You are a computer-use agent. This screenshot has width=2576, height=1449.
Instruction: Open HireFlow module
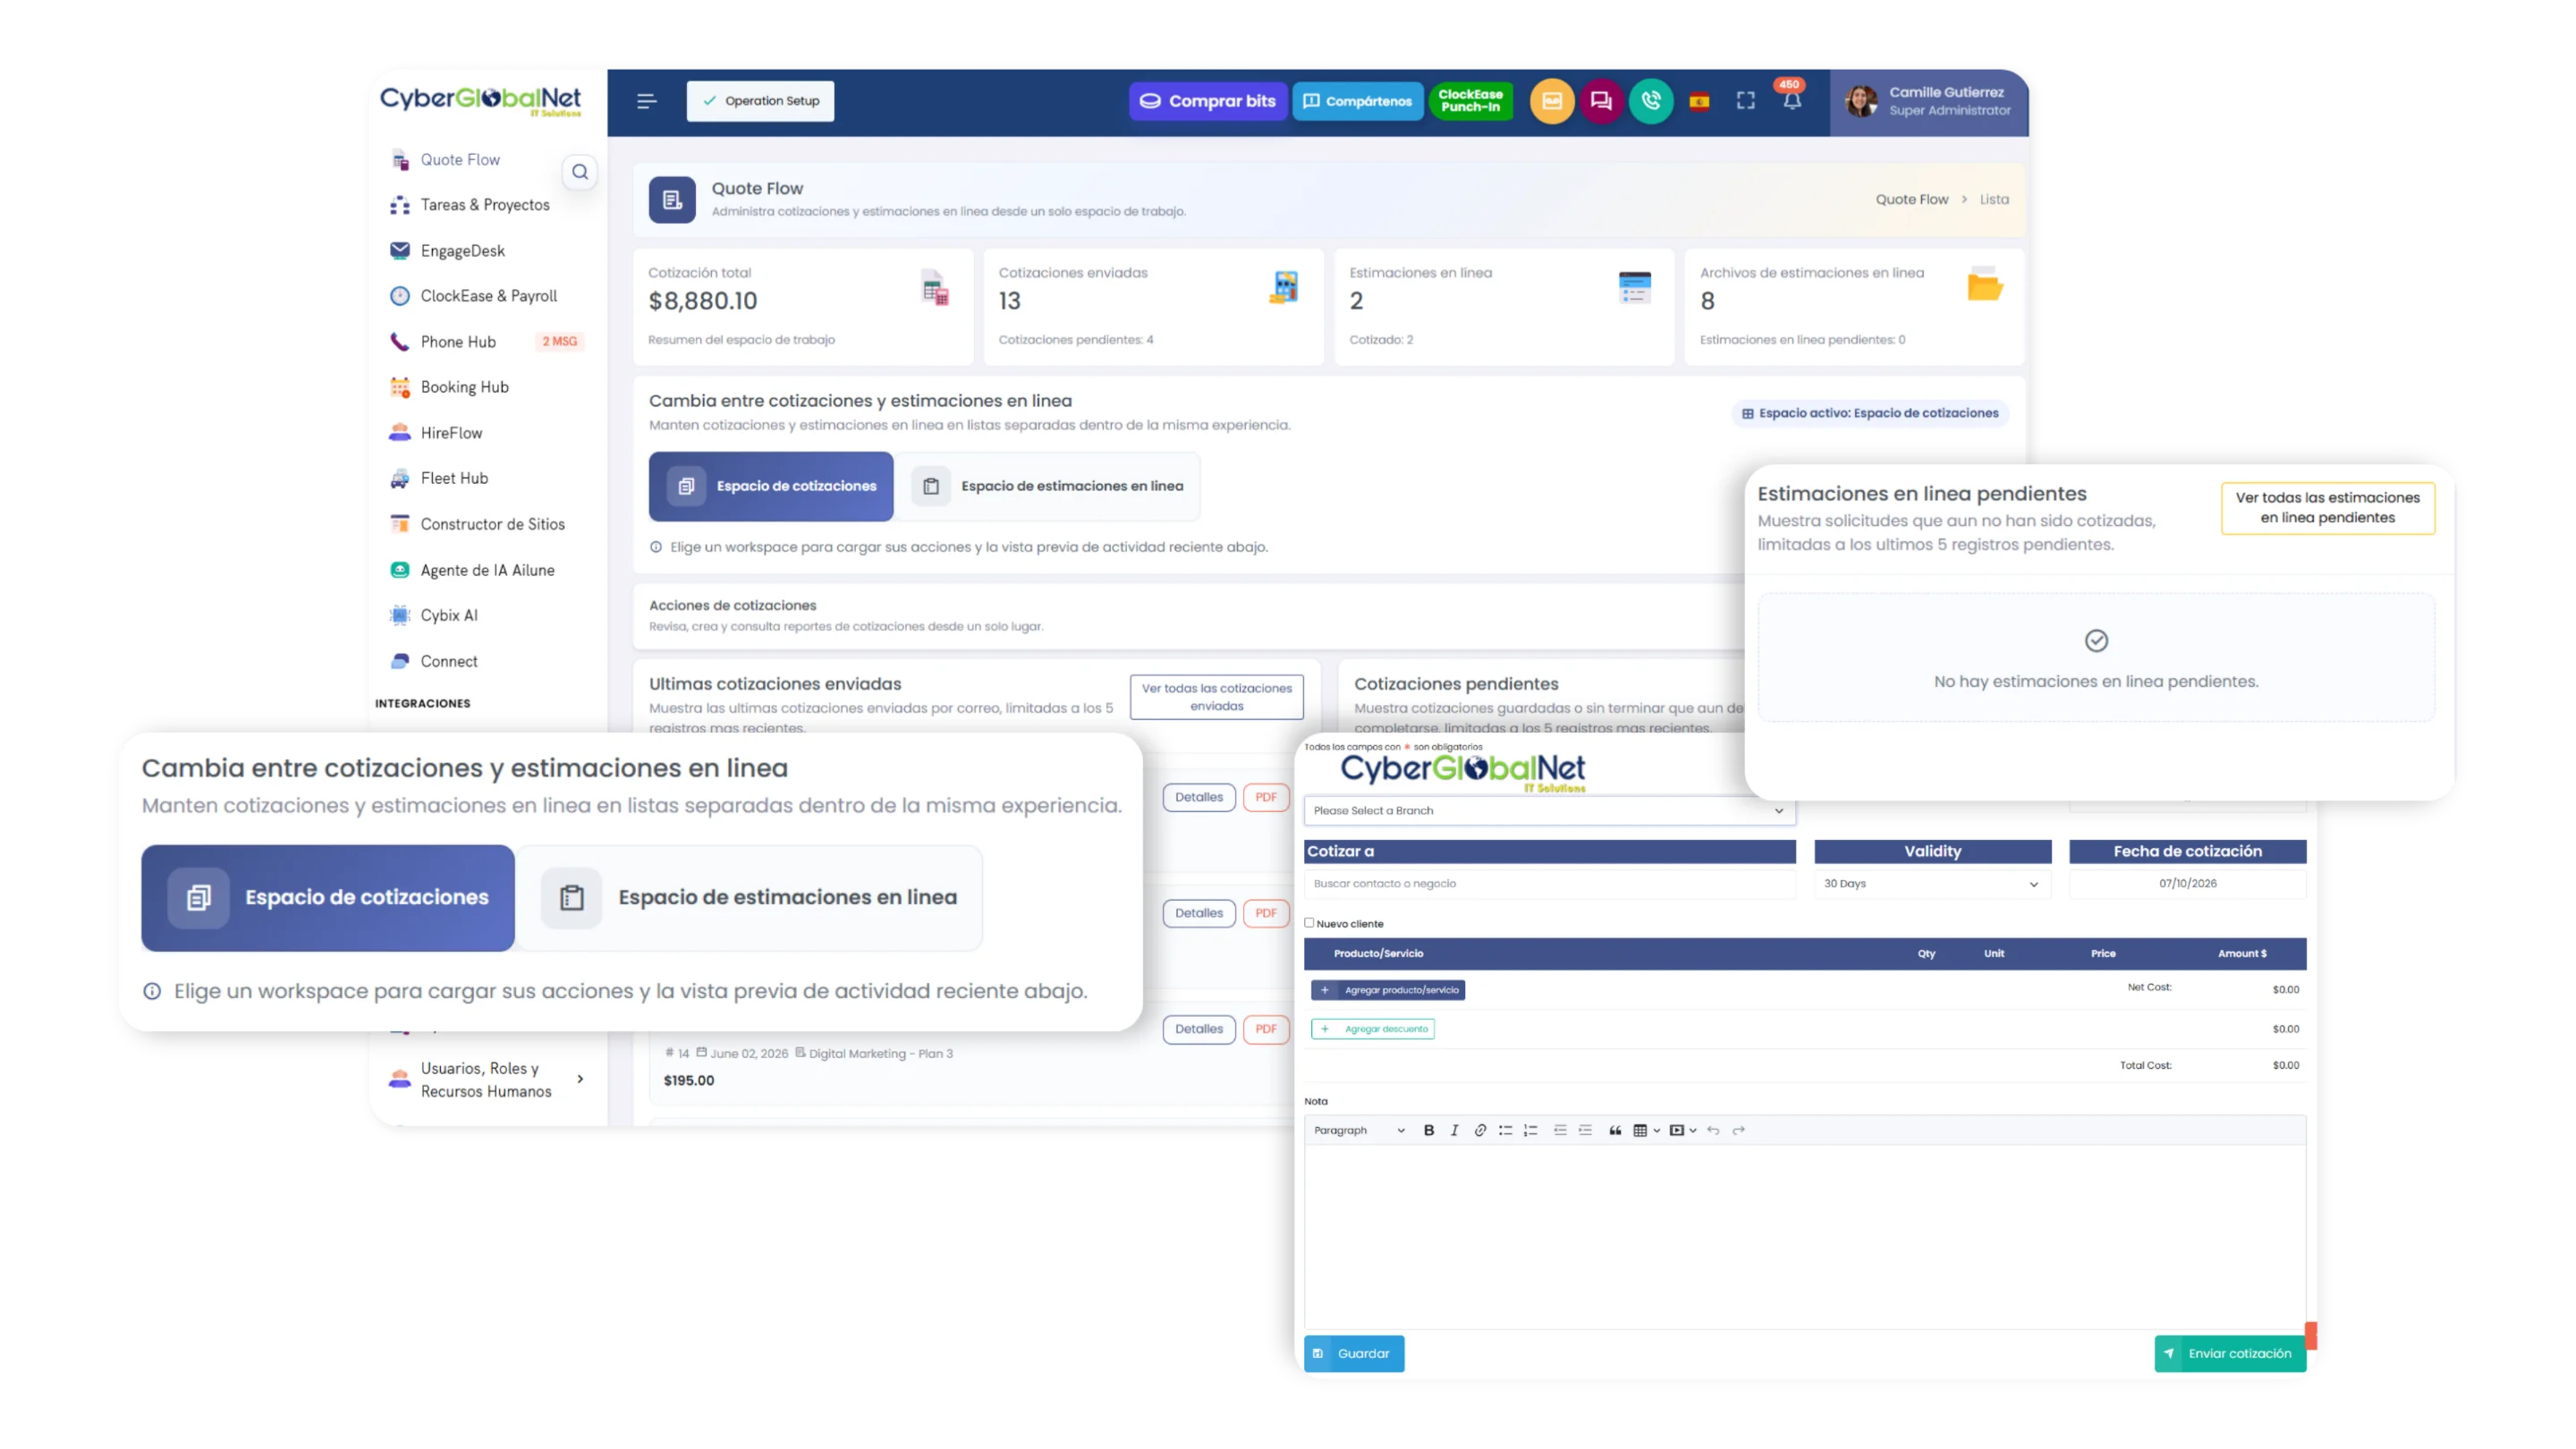click(451, 433)
